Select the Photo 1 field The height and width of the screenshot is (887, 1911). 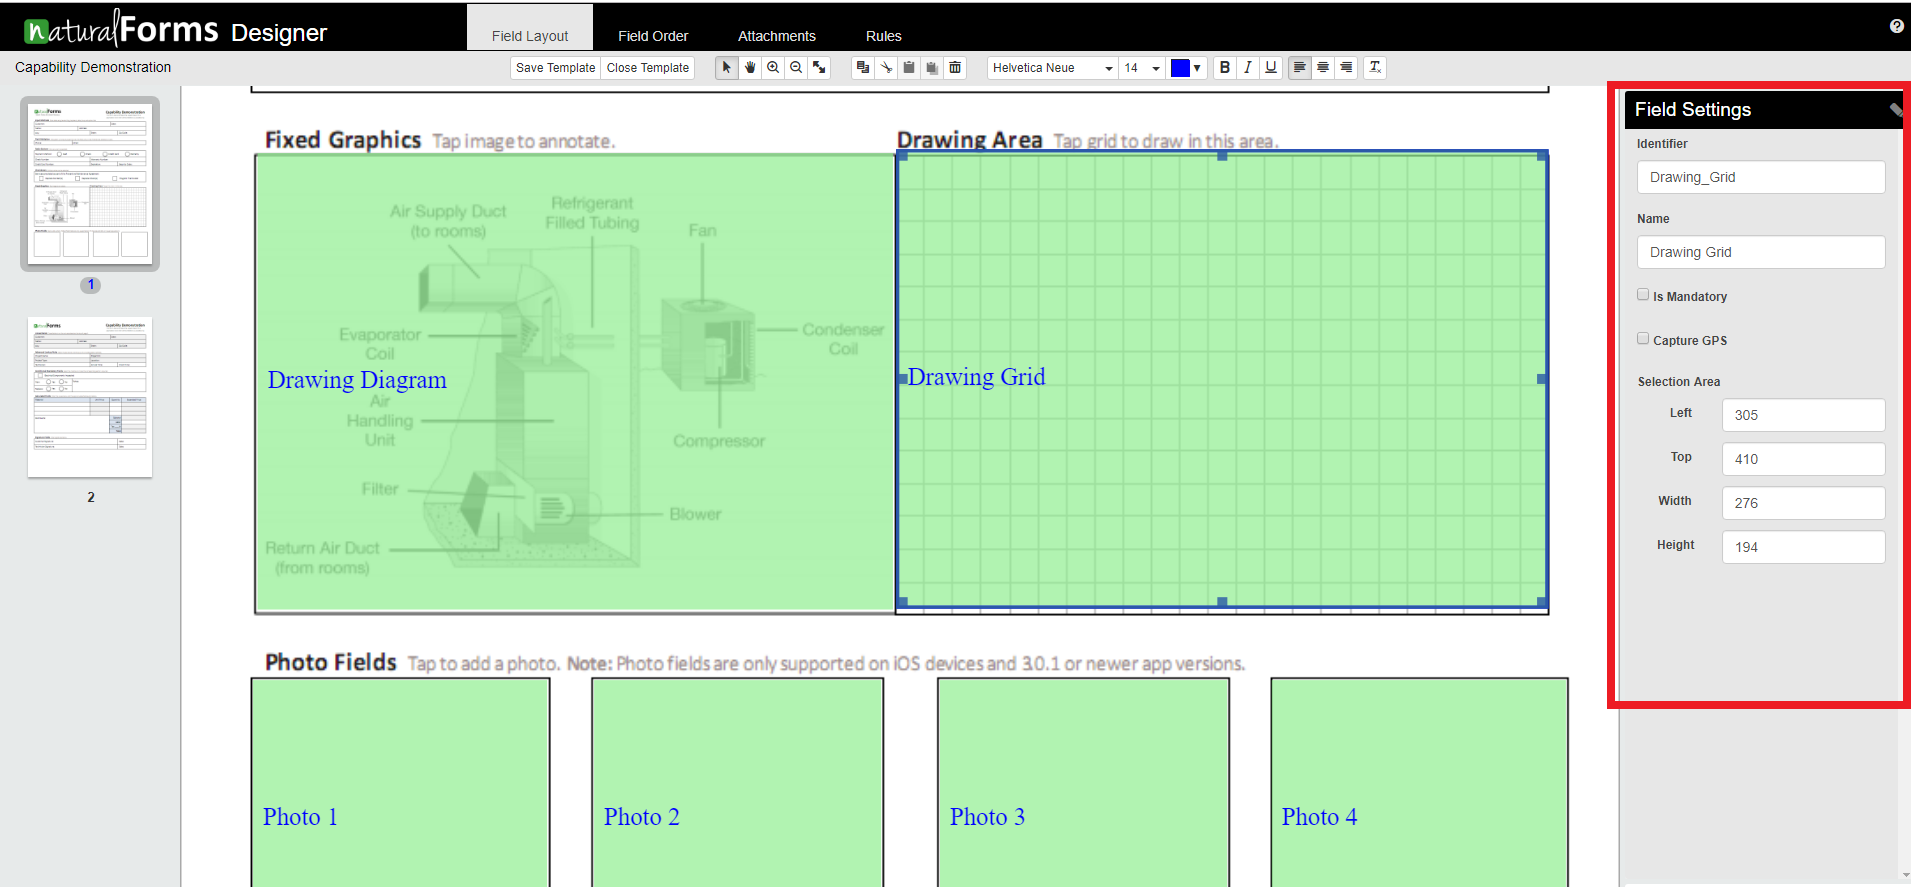(400, 782)
